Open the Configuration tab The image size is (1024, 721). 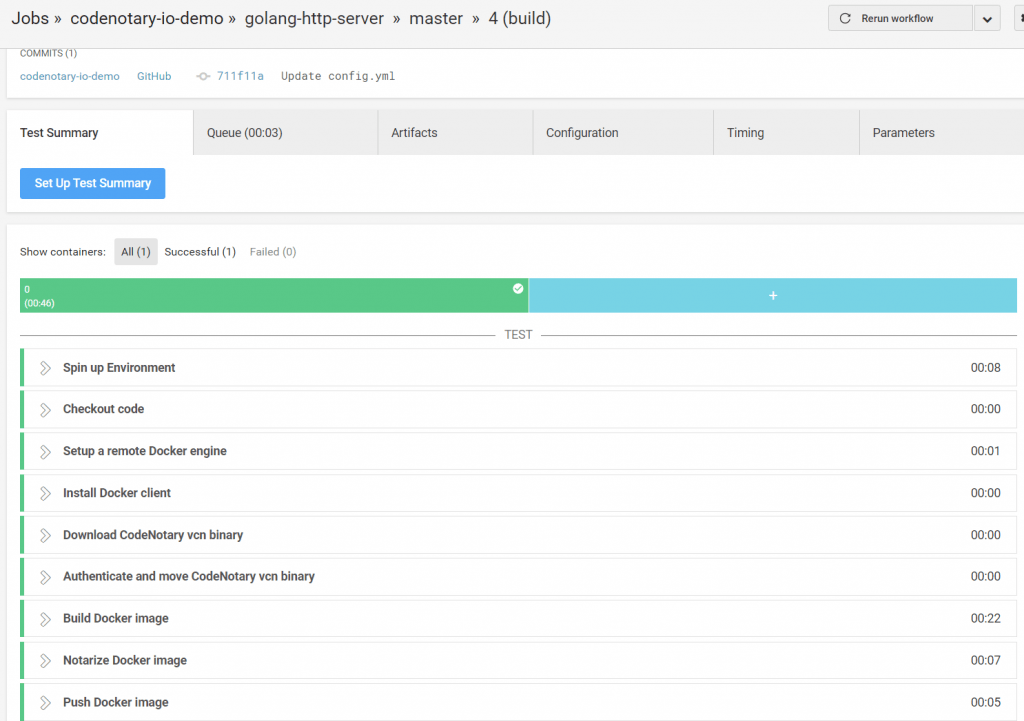[623, 133]
